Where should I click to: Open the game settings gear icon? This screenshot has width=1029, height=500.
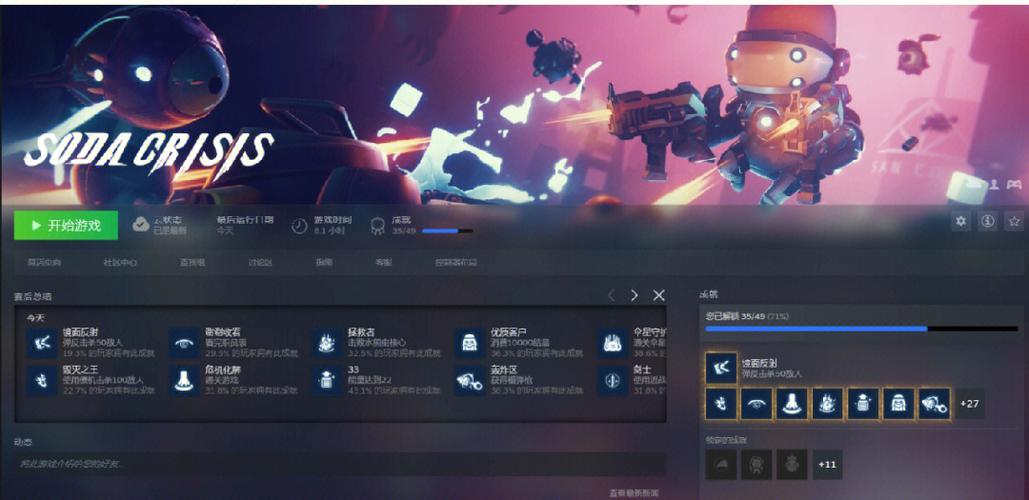(x=961, y=222)
